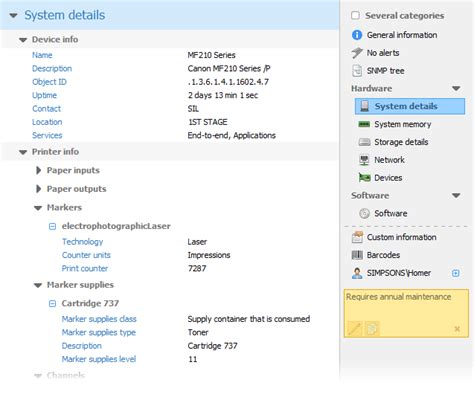Collapse the Hardware category arrow
Viewport: 474px width, 394px height.
tap(456, 89)
